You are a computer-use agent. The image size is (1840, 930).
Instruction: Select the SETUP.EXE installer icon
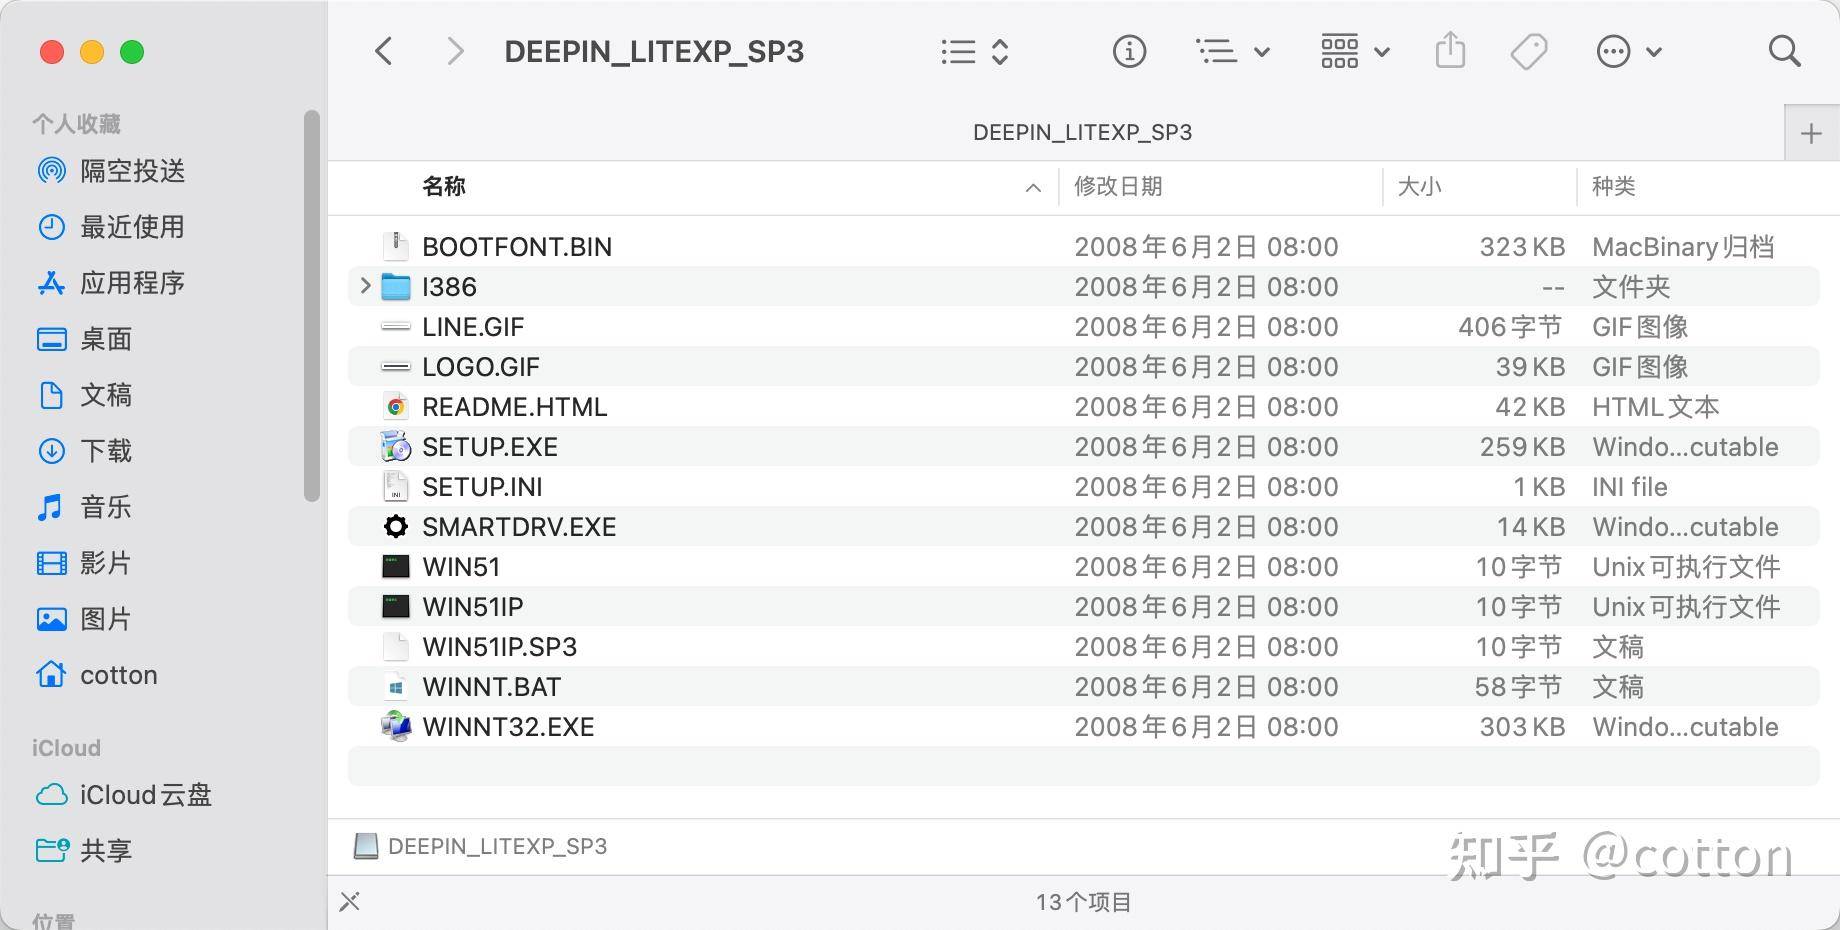[396, 447]
